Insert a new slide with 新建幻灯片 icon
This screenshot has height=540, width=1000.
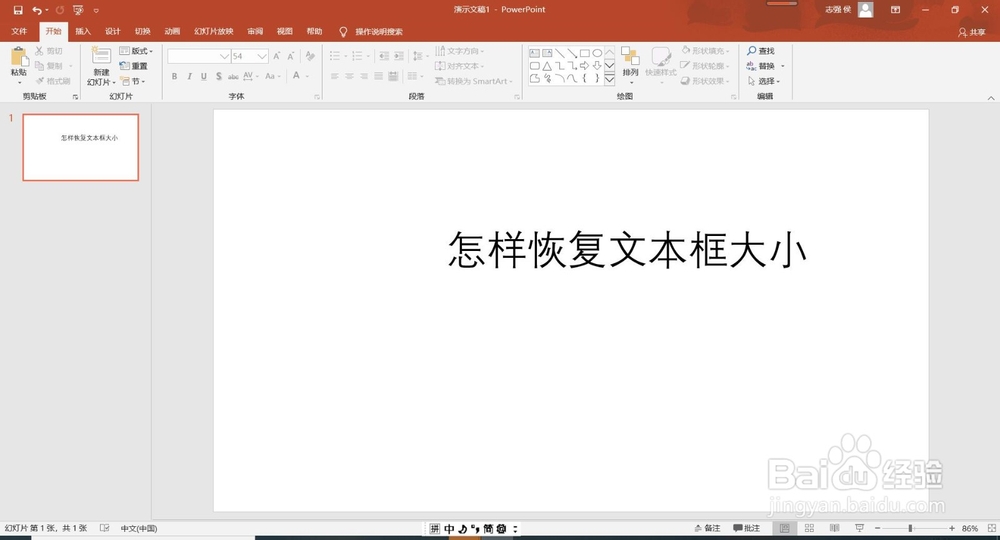[101, 57]
